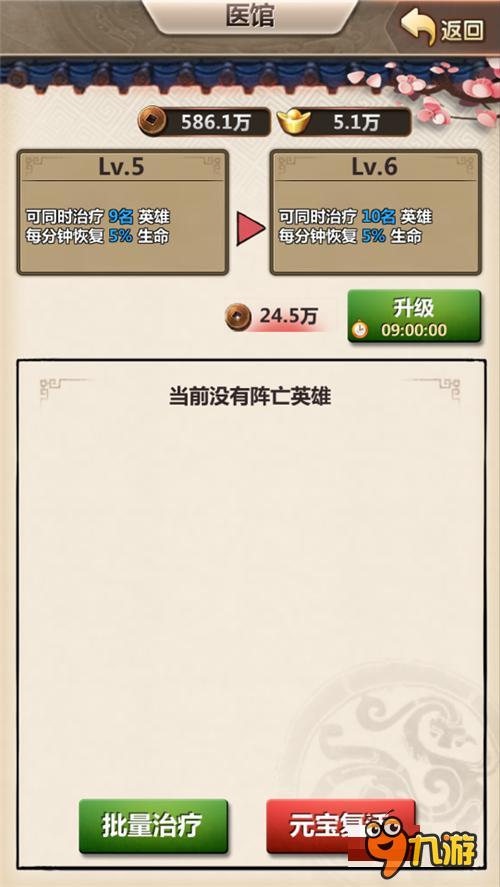Click the 返回 back label

coord(462,30)
